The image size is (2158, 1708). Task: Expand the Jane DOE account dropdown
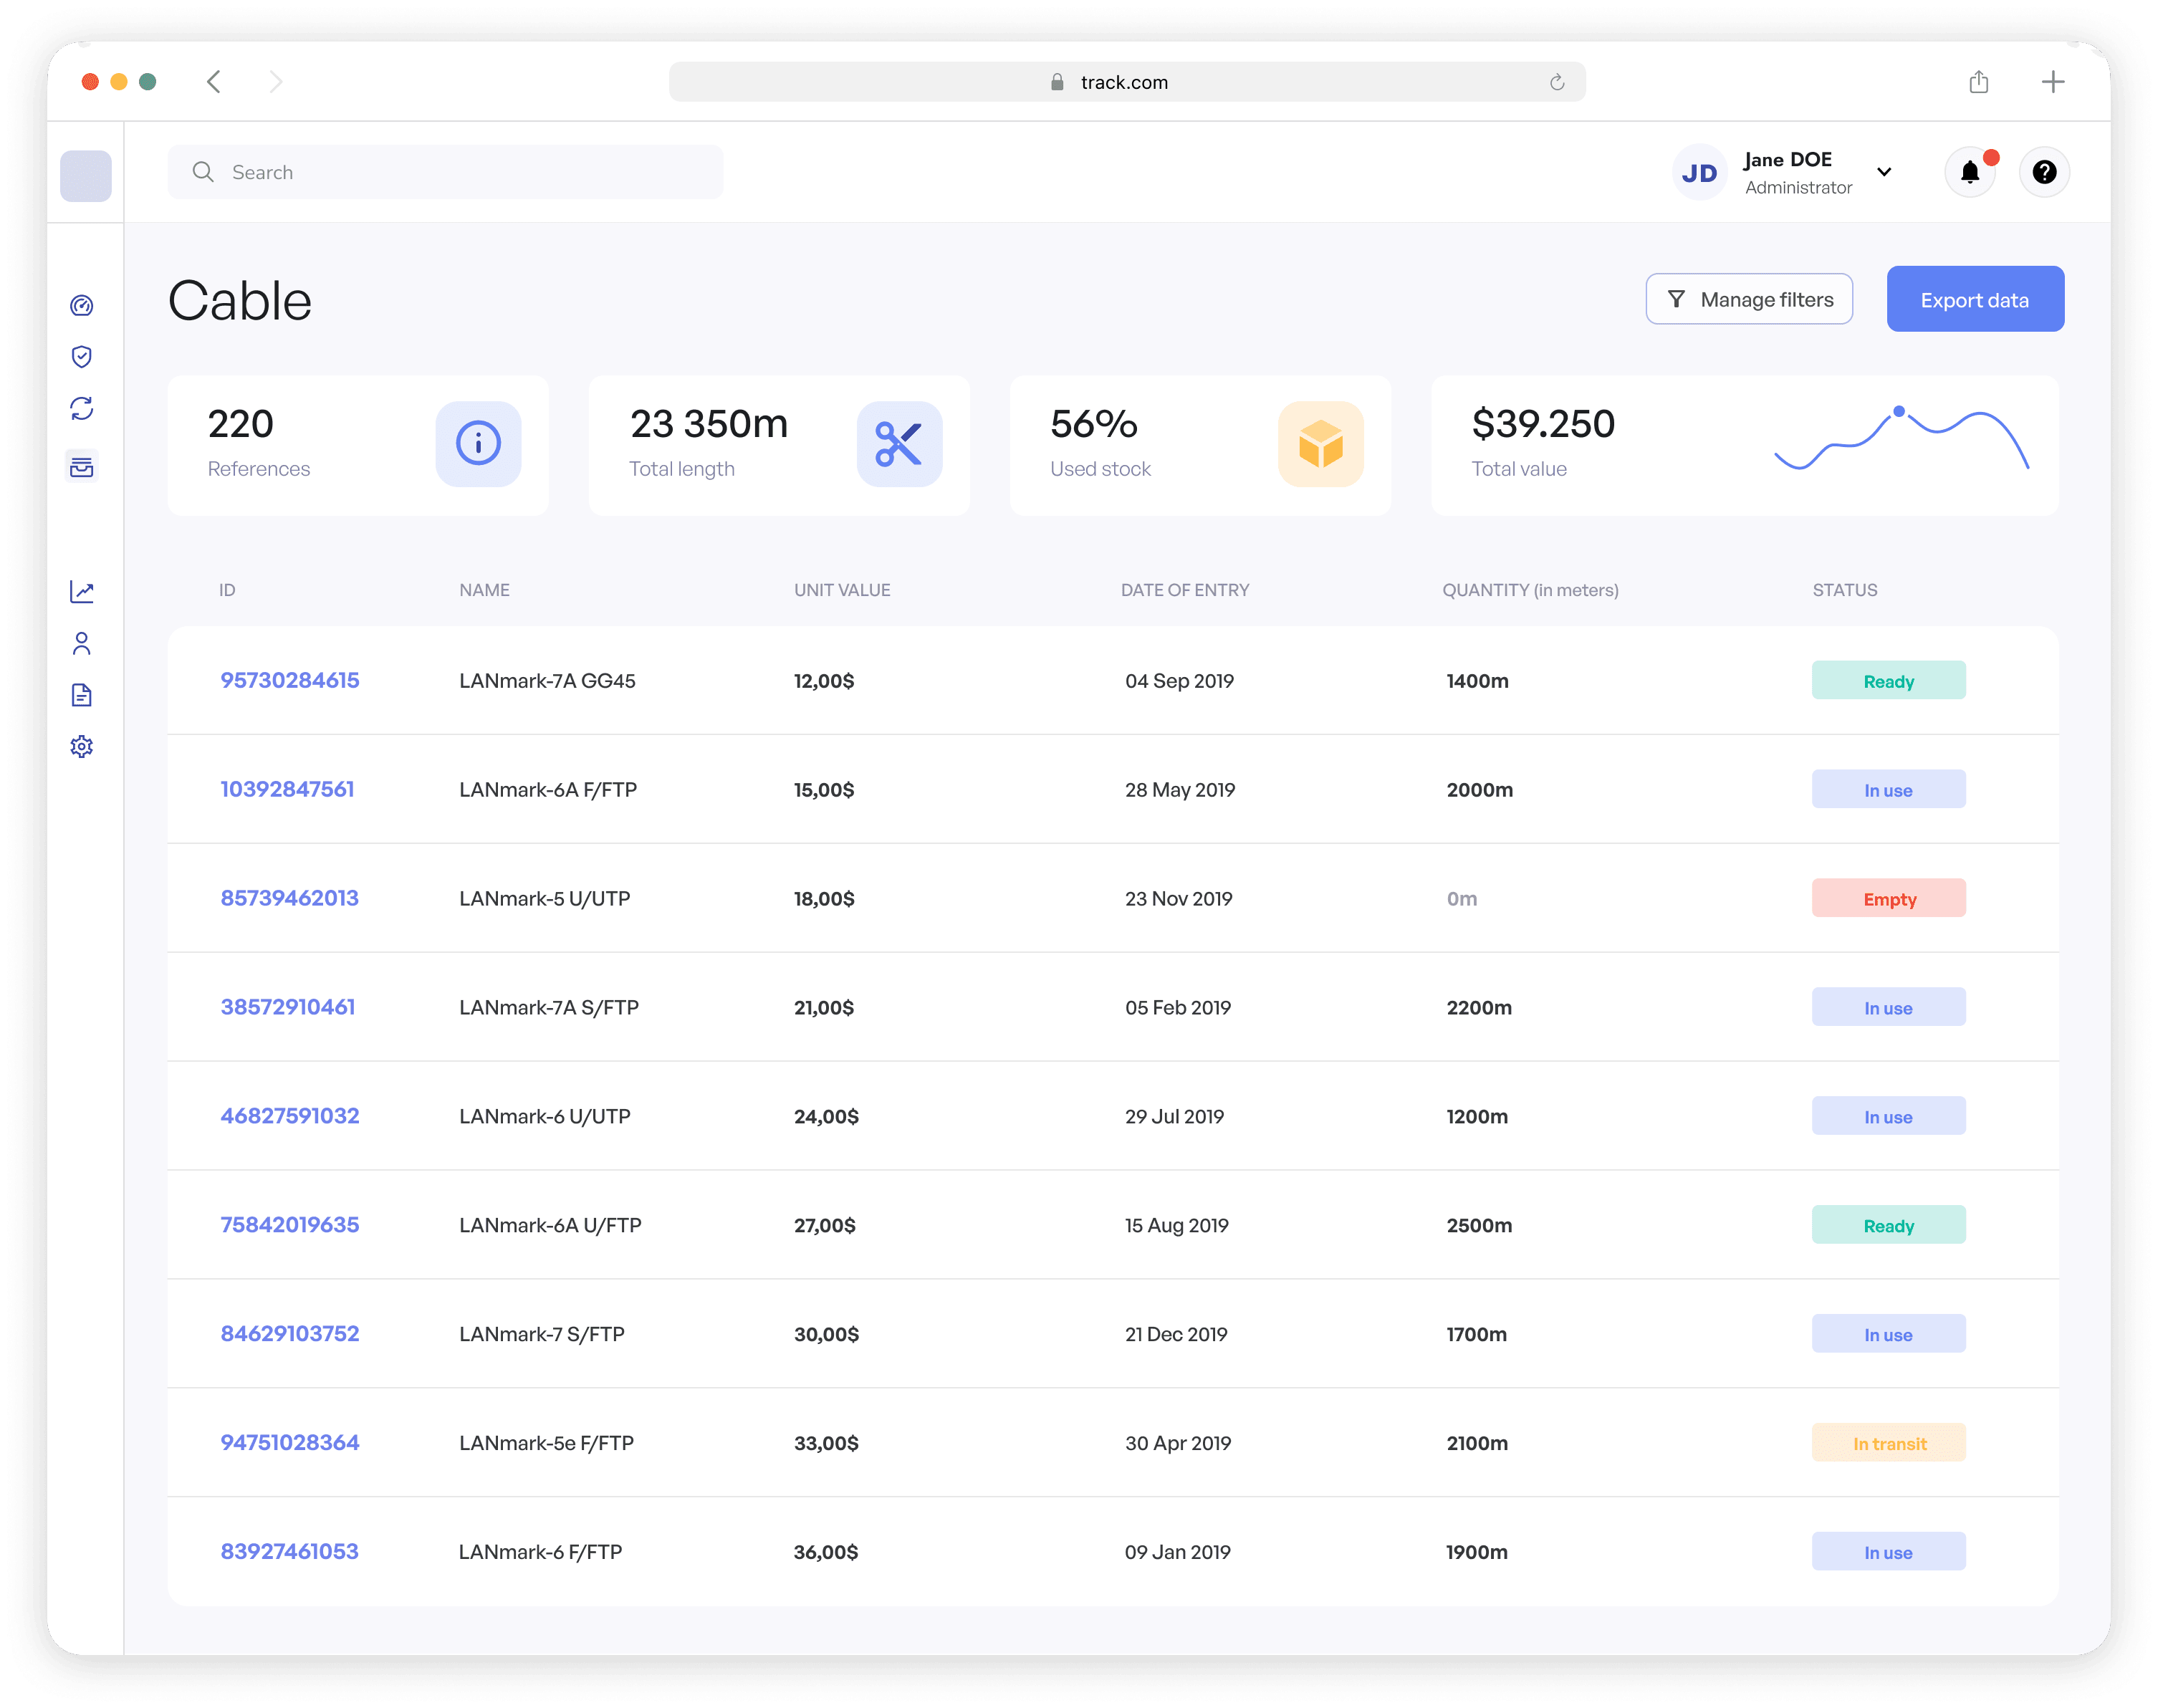point(1884,172)
